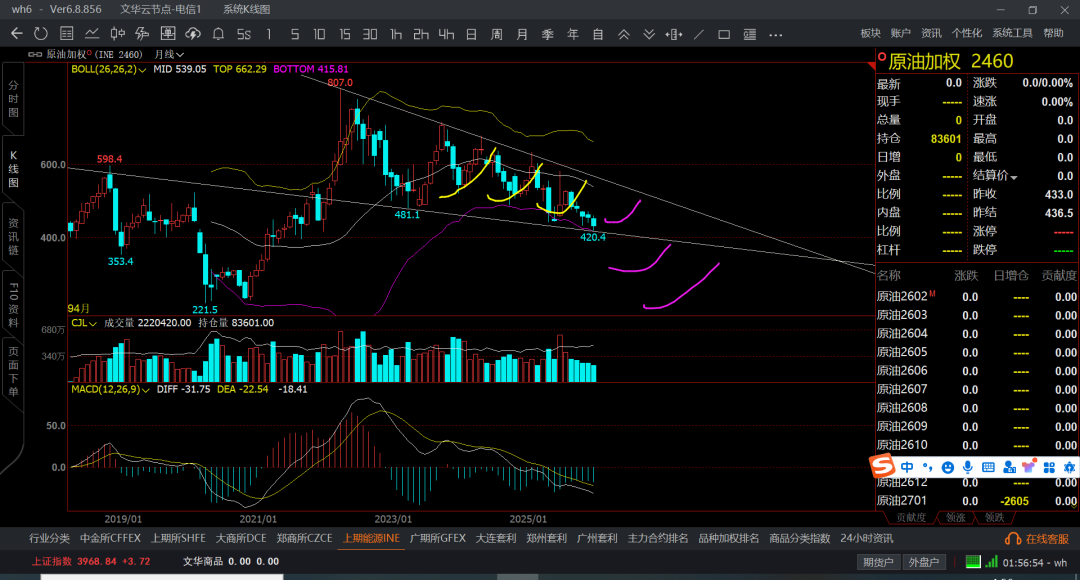This screenshot has width=1080, height=580.
Task: Open the 账户 menu
Action: click(900, 33)
